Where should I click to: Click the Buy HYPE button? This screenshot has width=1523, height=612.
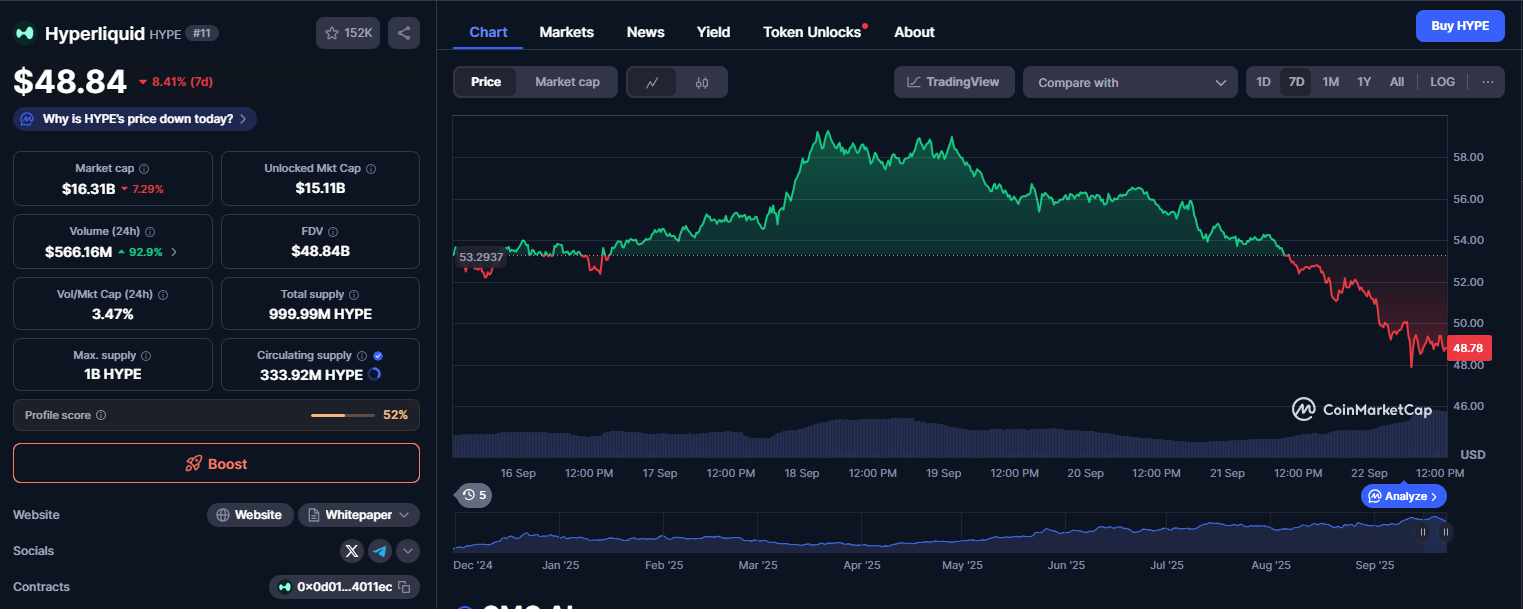tap(1460, 26)
